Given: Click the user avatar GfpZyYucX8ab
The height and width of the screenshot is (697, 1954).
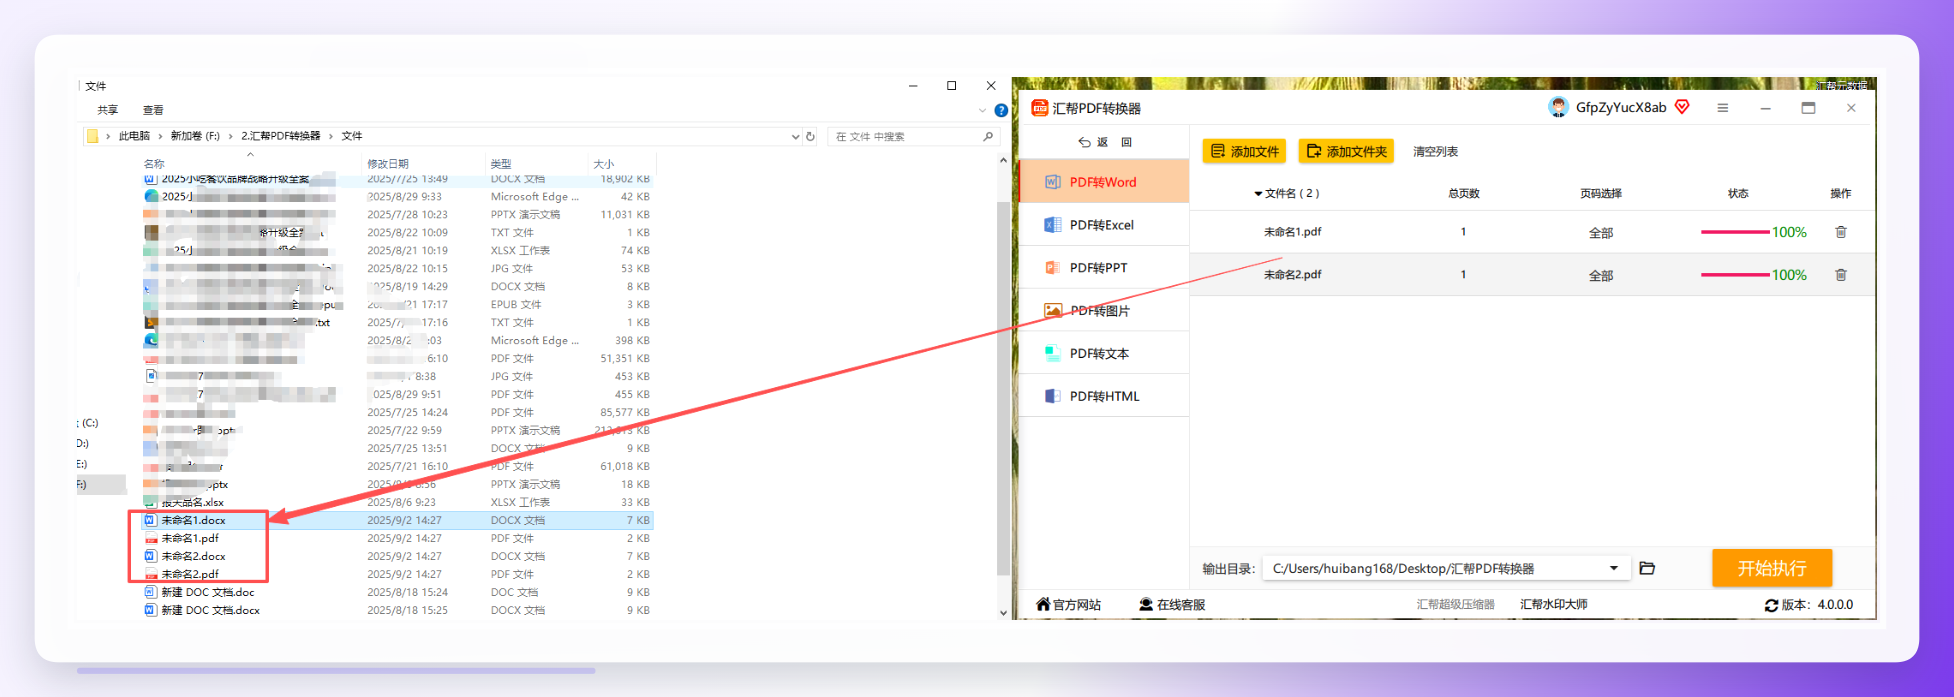Looking at the screenshot, I should tap(1557, 108).
